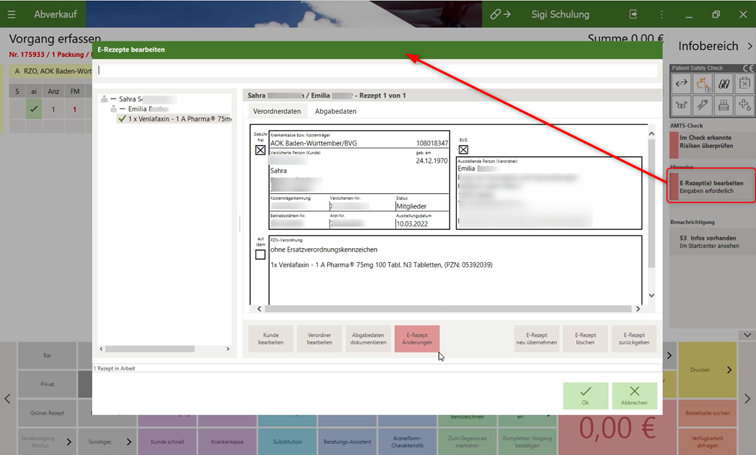The width and height of the screenshot is (756, 455).
Task: Cancel the dialog with Abbrechen
Action: (x=634, y=396)
